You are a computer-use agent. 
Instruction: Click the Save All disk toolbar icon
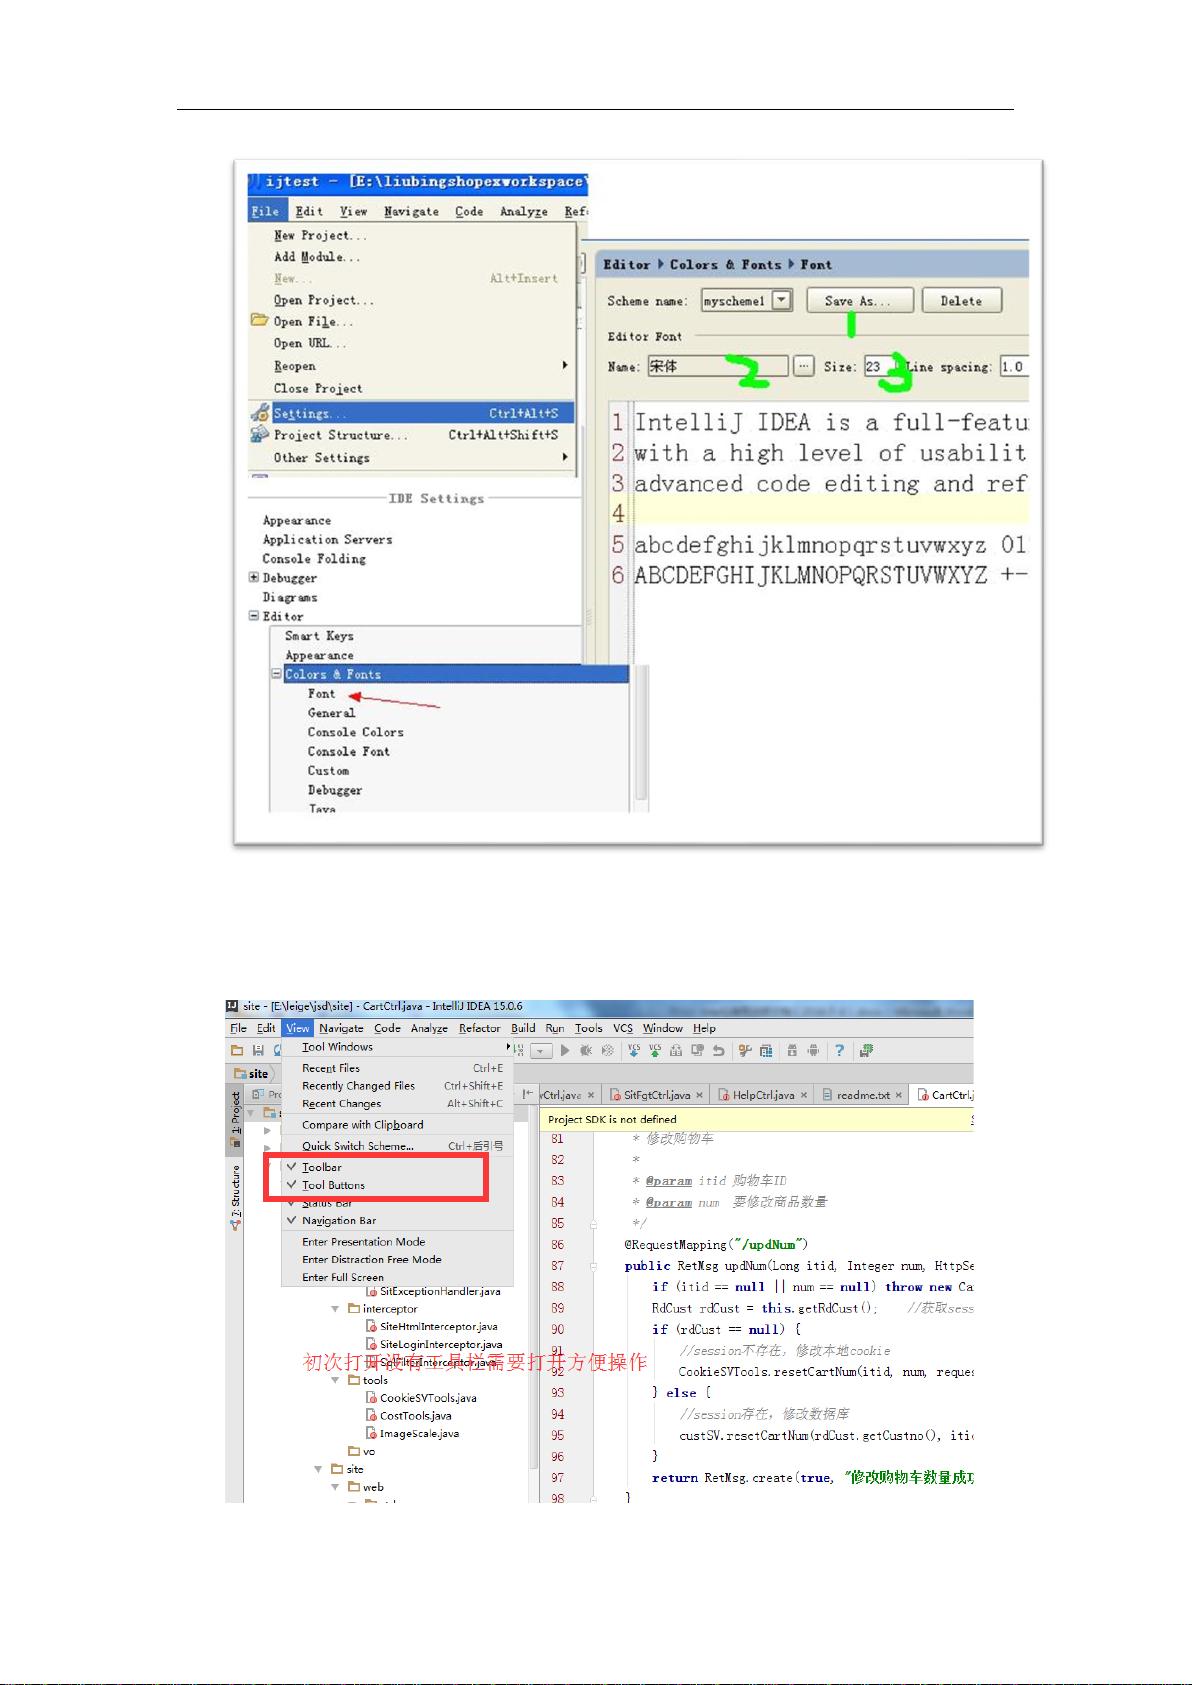coord(258,1050)
